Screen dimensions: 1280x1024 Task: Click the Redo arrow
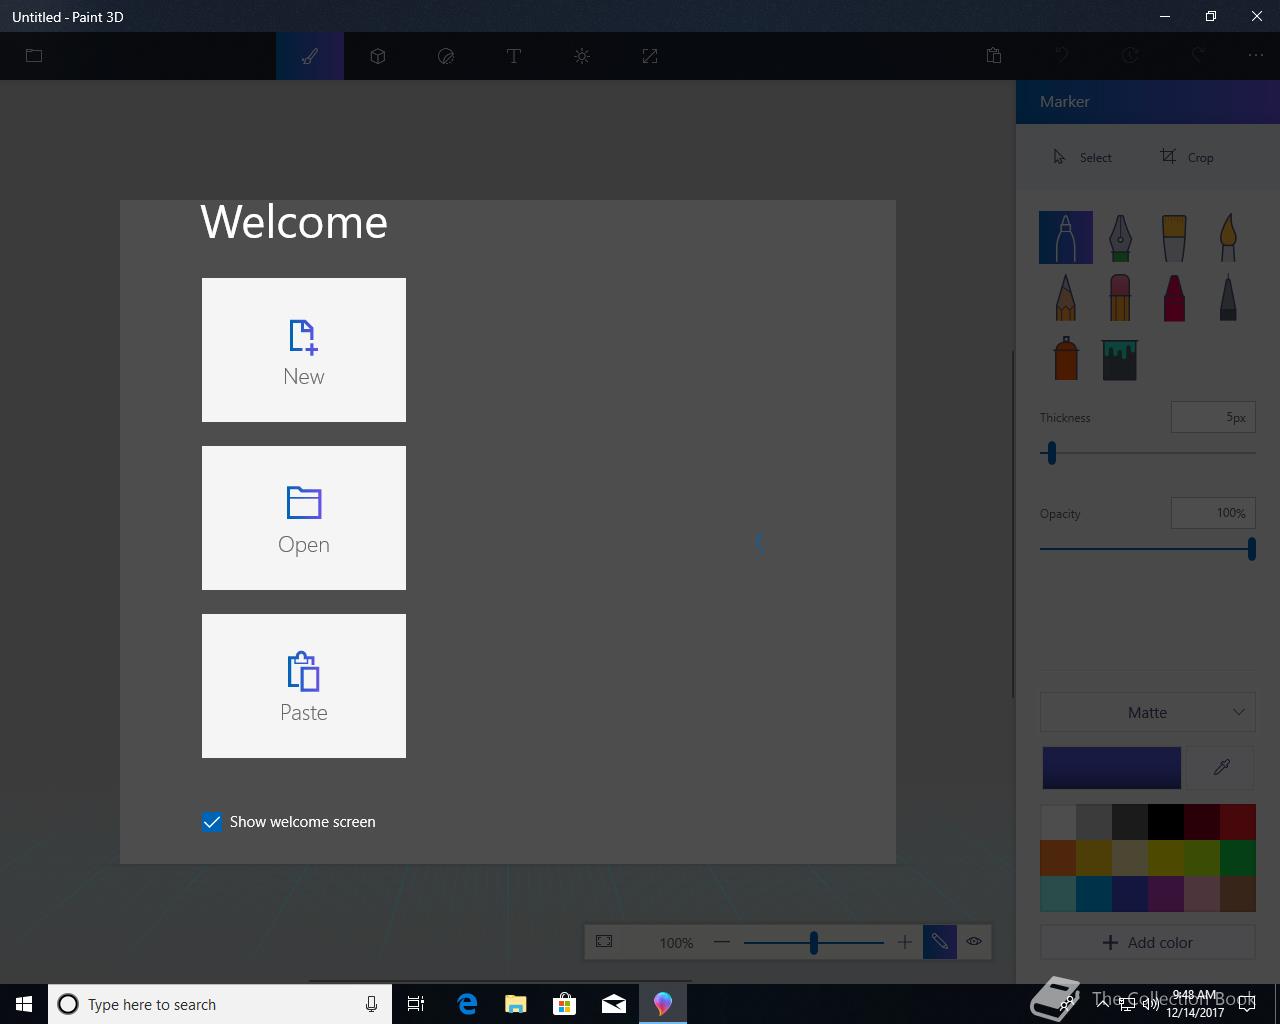(1198, 56)
